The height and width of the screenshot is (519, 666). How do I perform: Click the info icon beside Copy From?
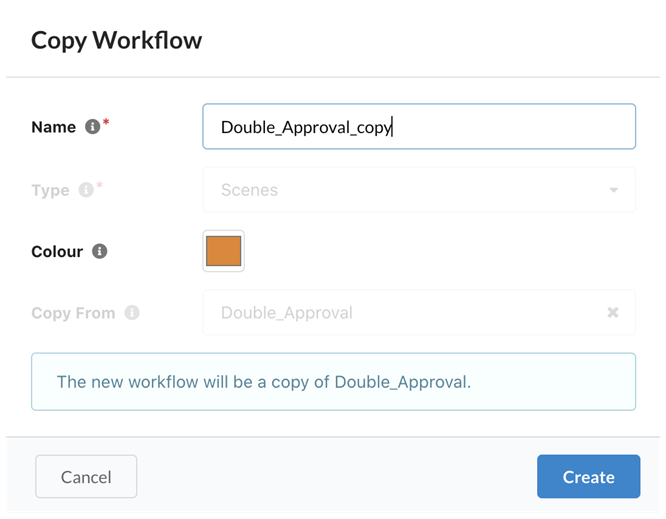[132, 313]
